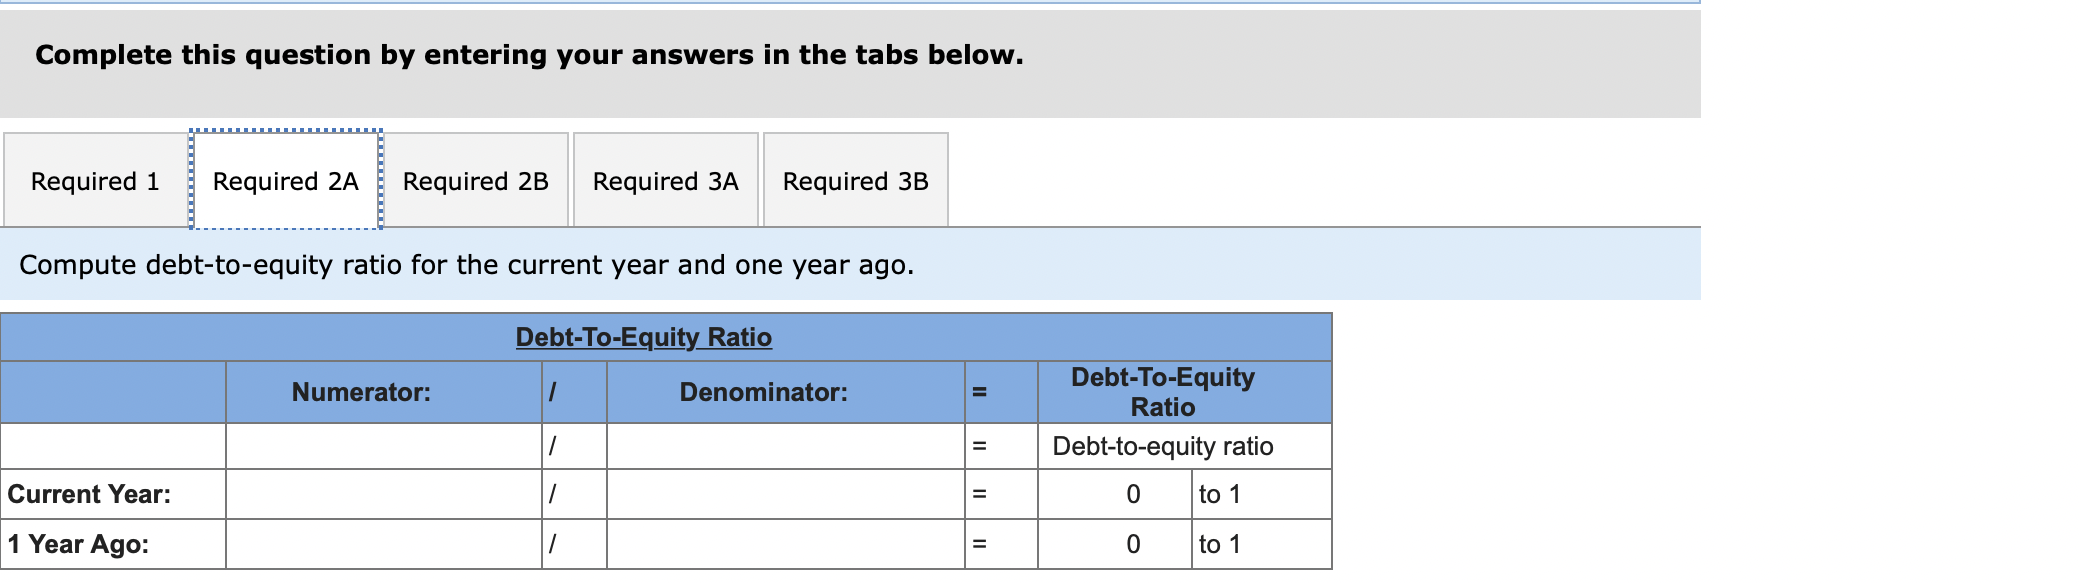Select the top Denominator label dropdown cell
The width and height of the screenshot is (2079, 583).
pos(785,446)
